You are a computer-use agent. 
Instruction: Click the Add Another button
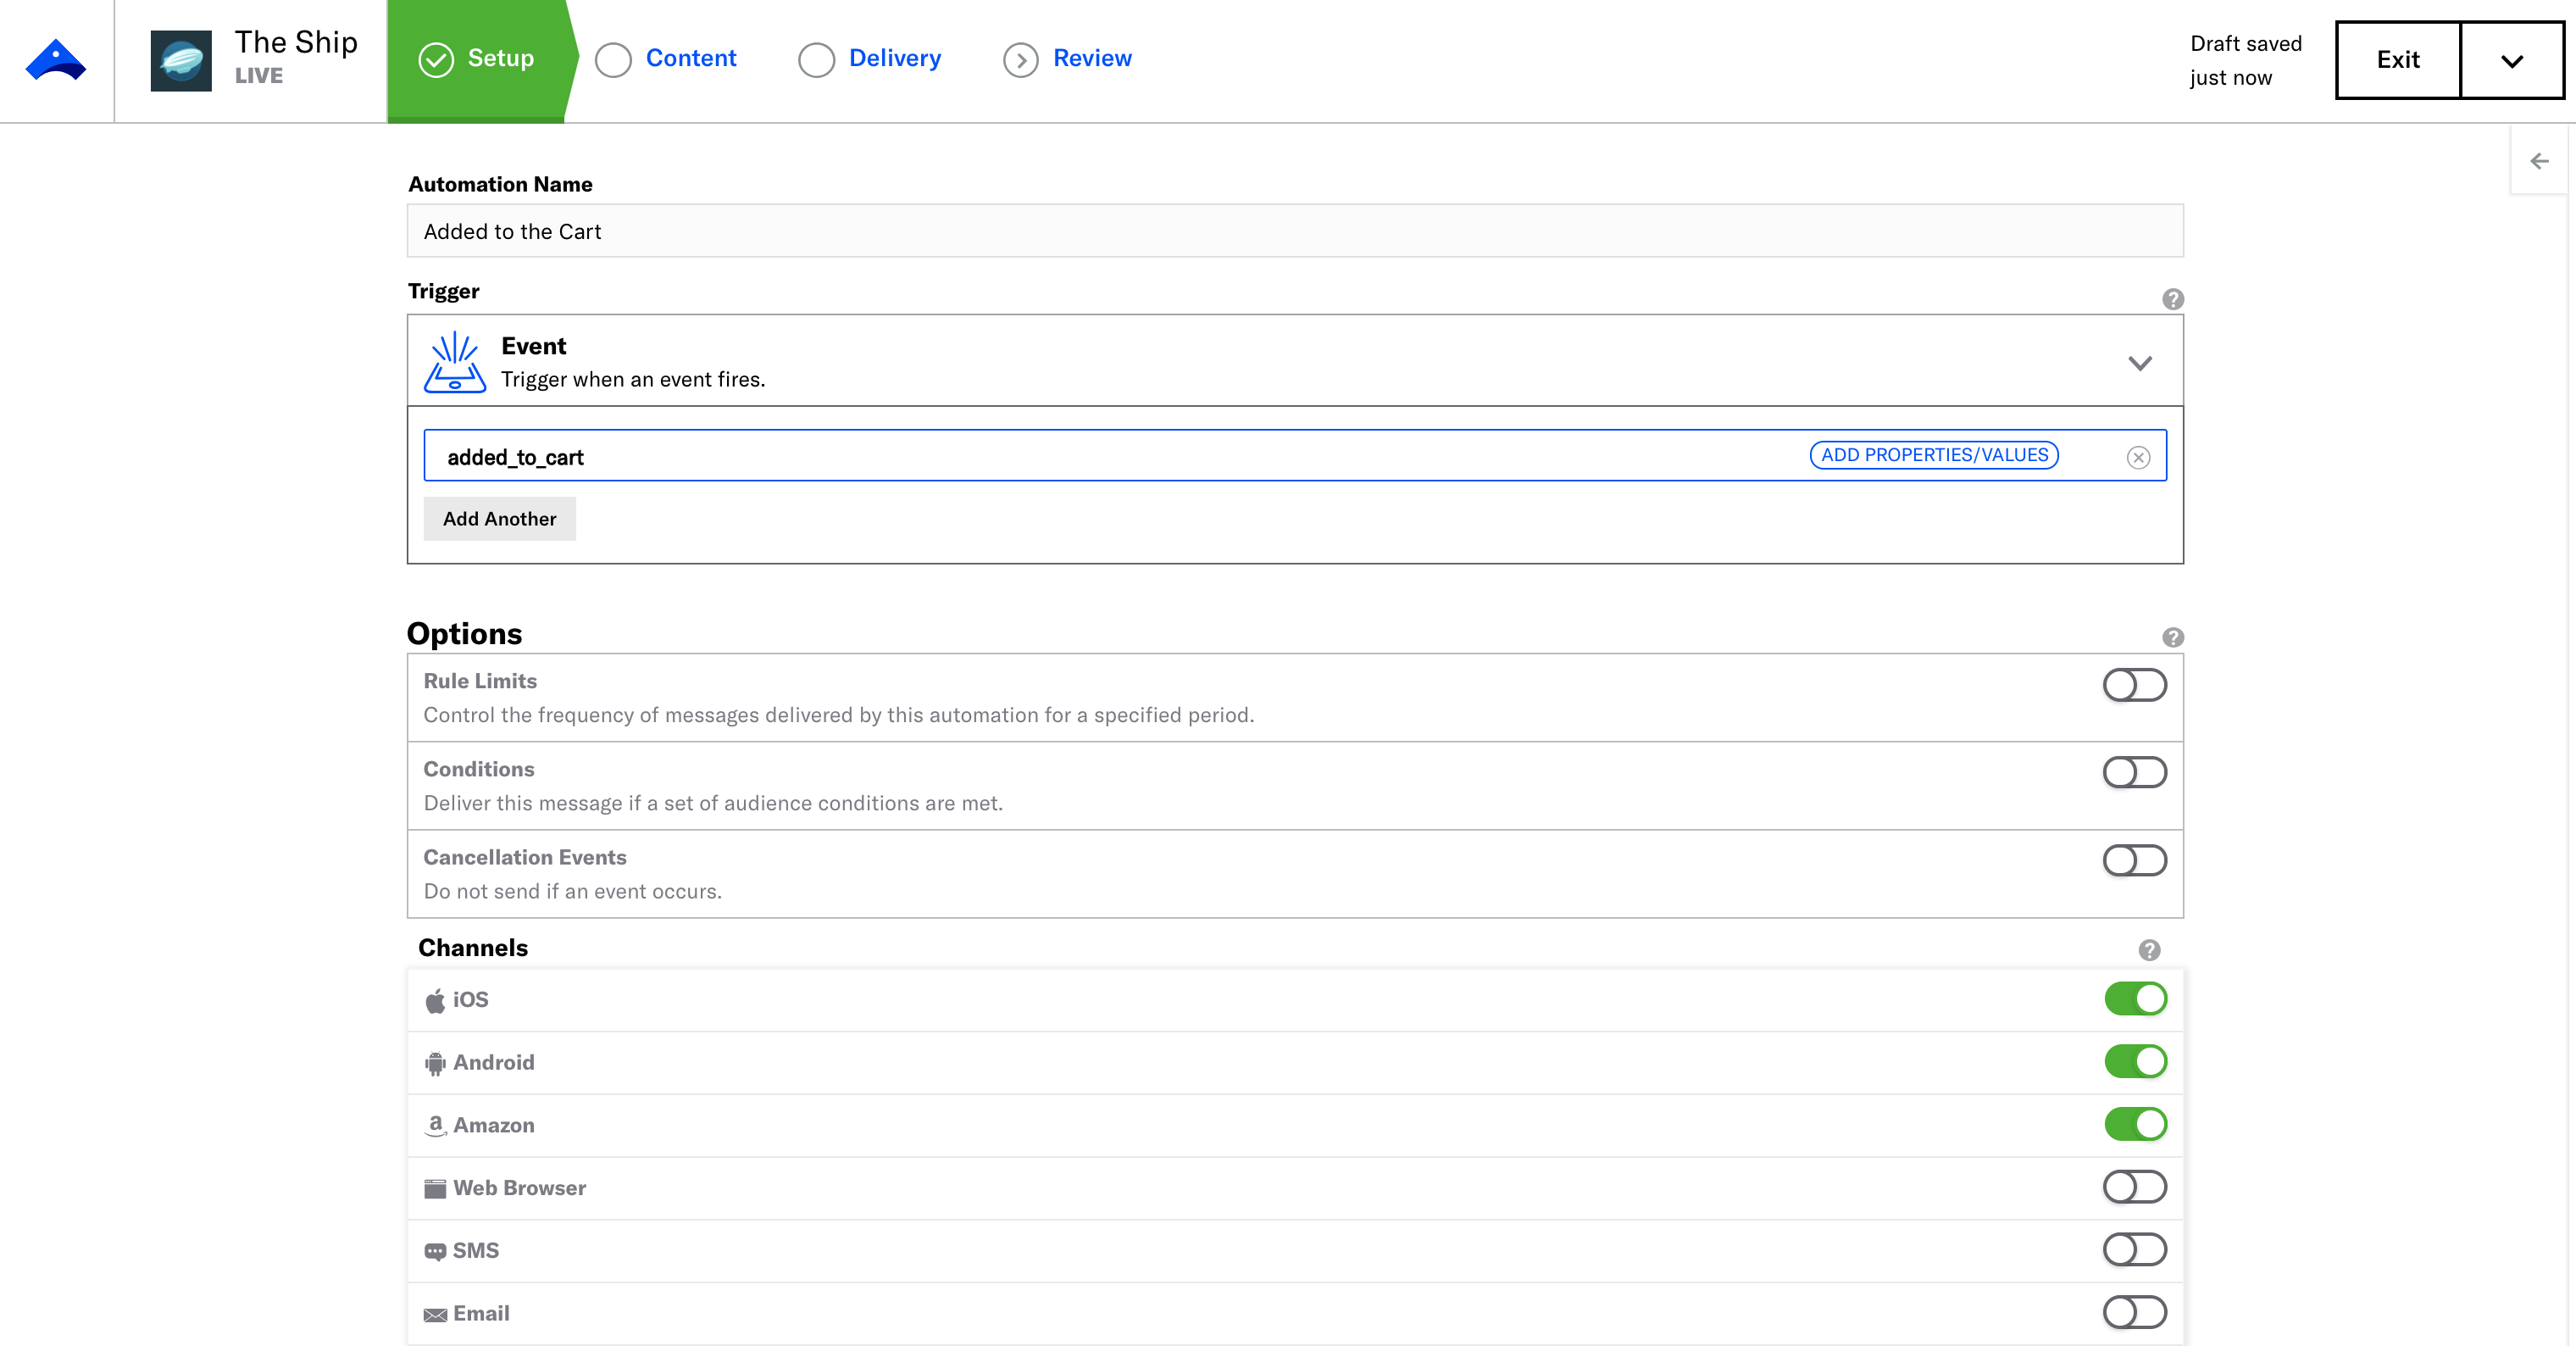(x=499, y=519)
